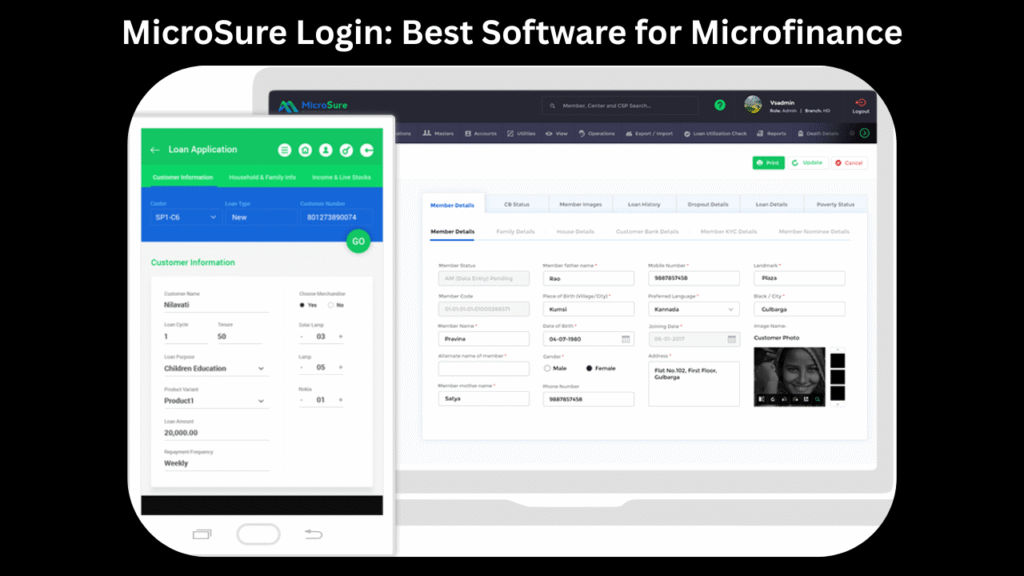Increase Solar Lamp quantity with plus
The width and height of the screenshot is (1024, 576).
340,337
